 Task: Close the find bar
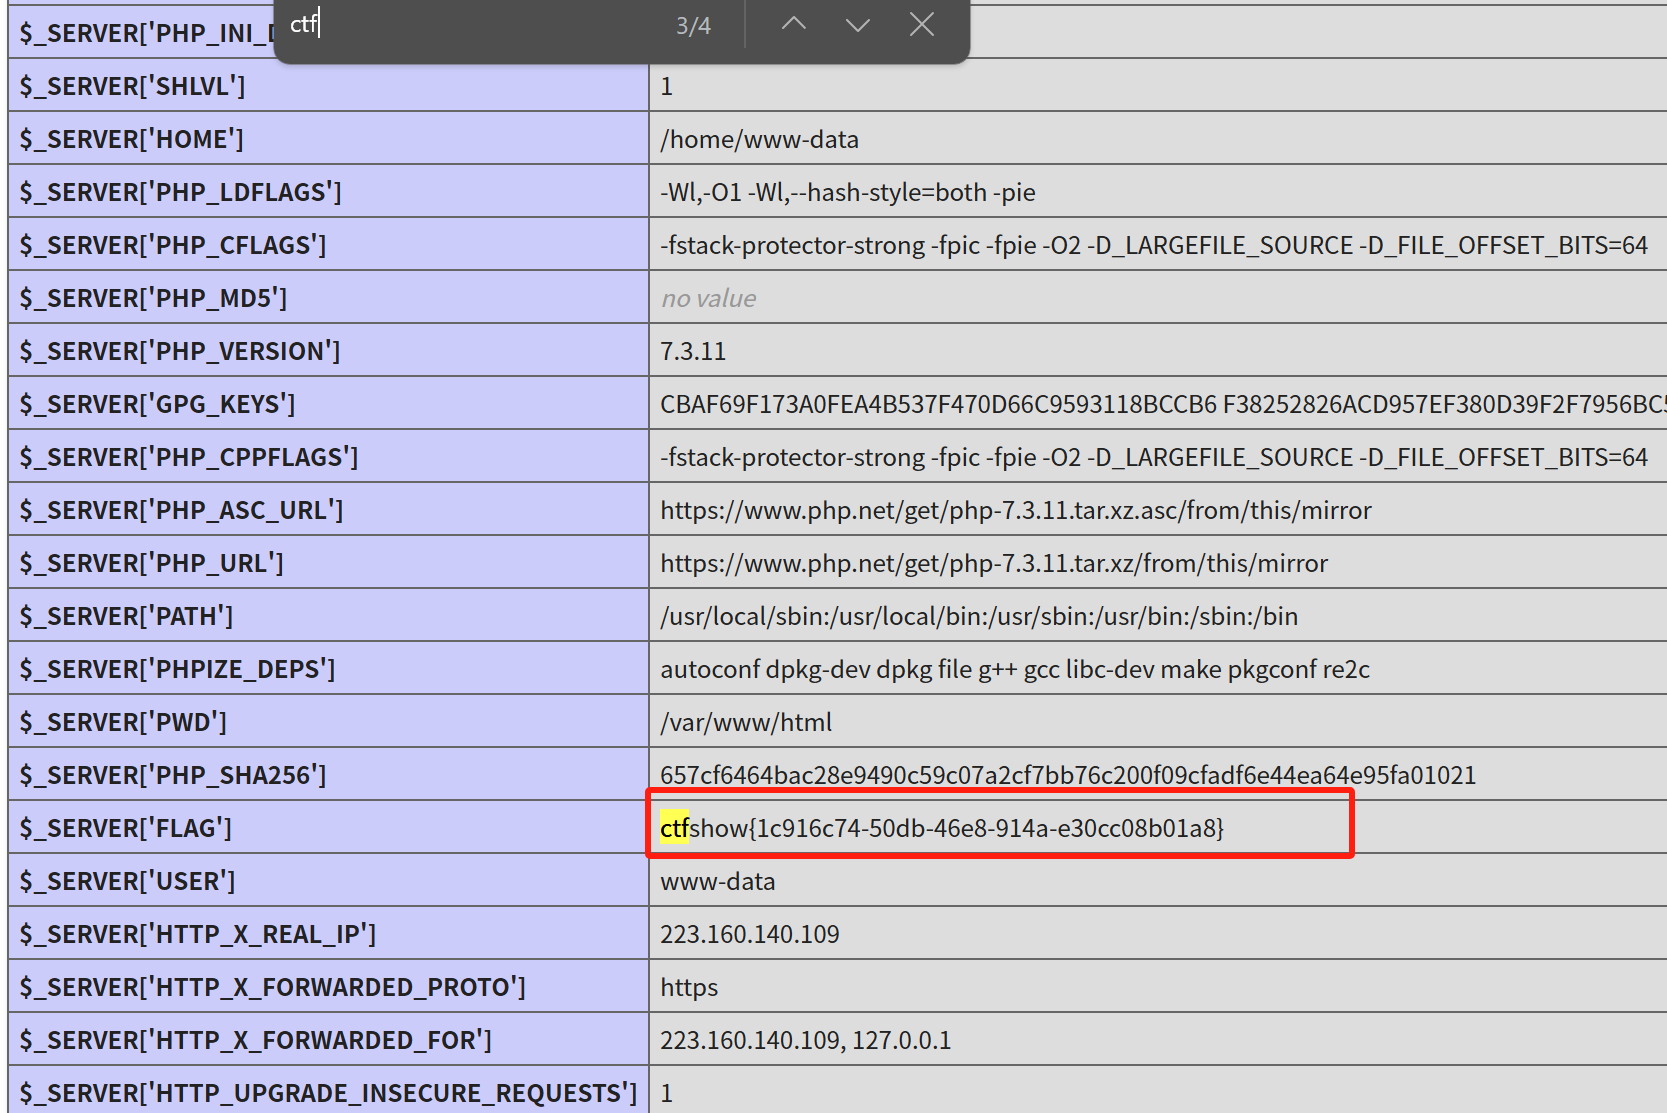921,24
